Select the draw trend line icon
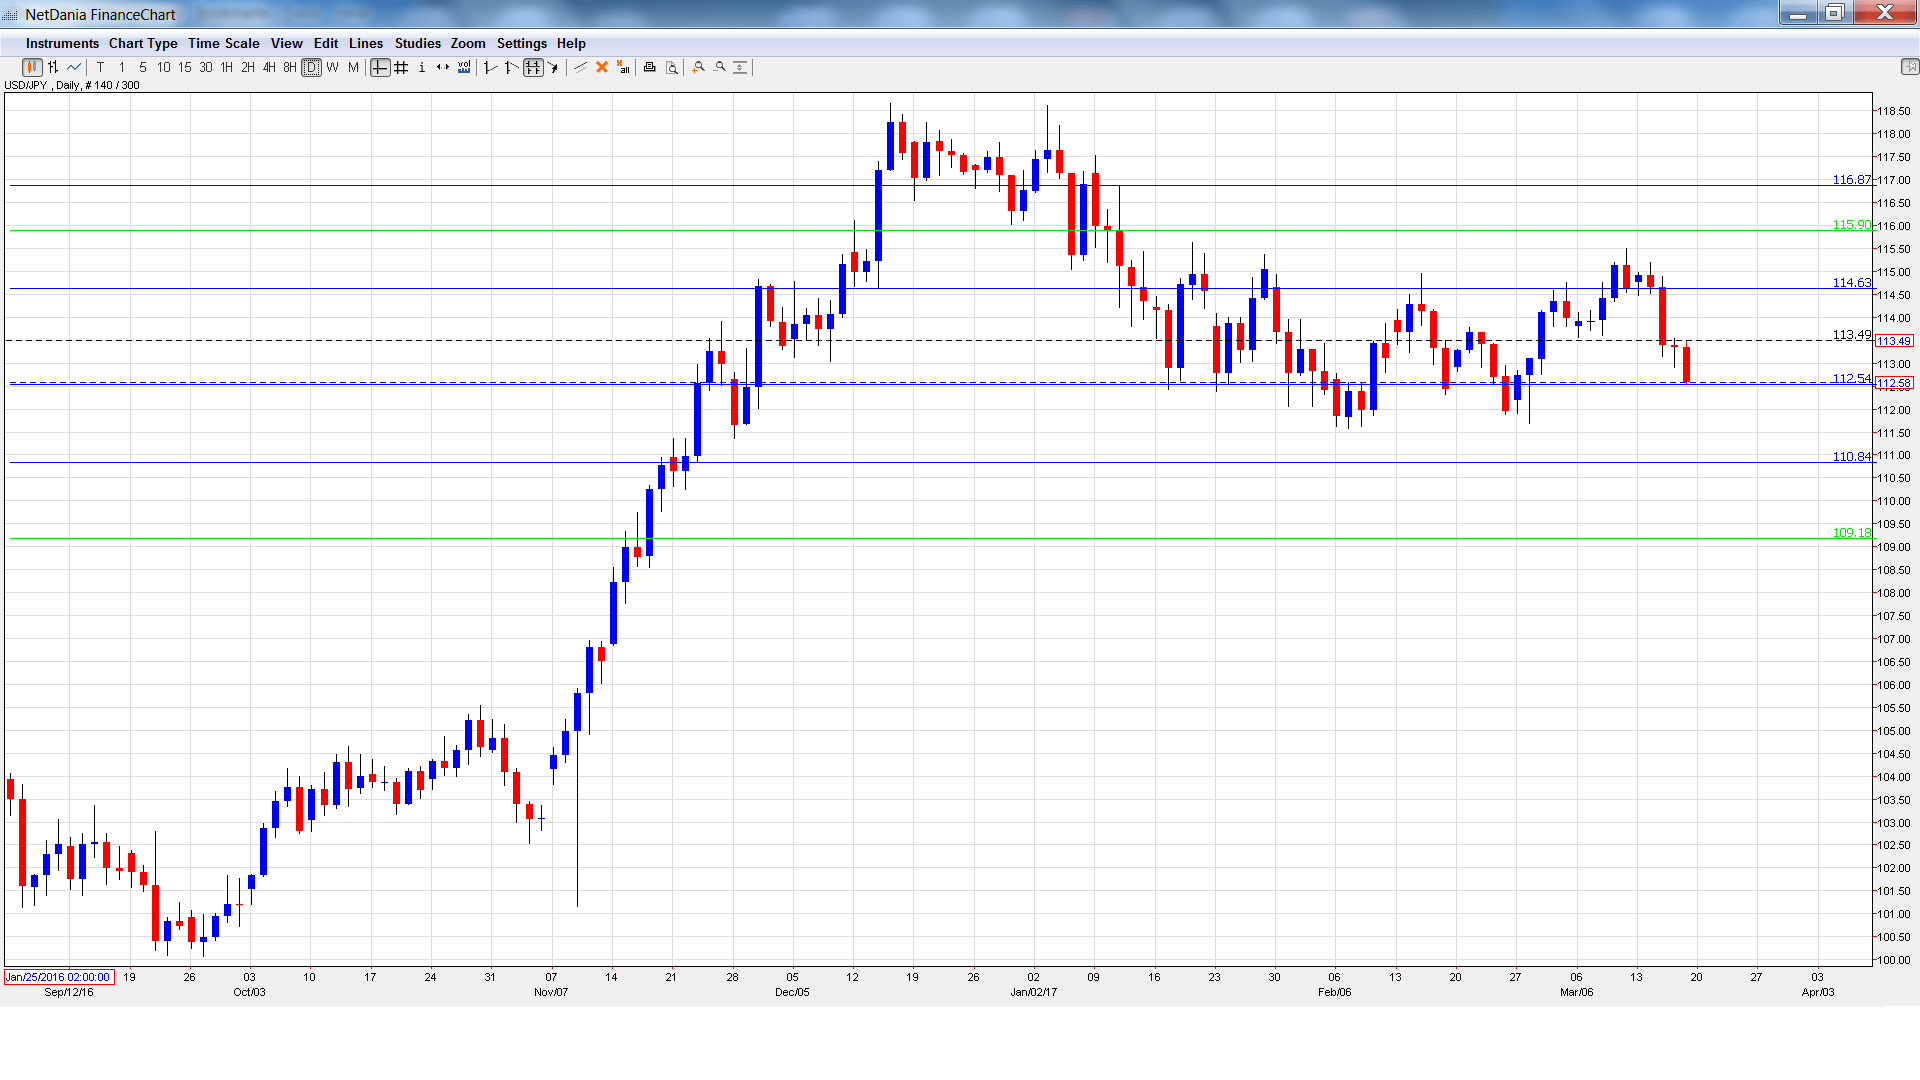 click(580, 67)
